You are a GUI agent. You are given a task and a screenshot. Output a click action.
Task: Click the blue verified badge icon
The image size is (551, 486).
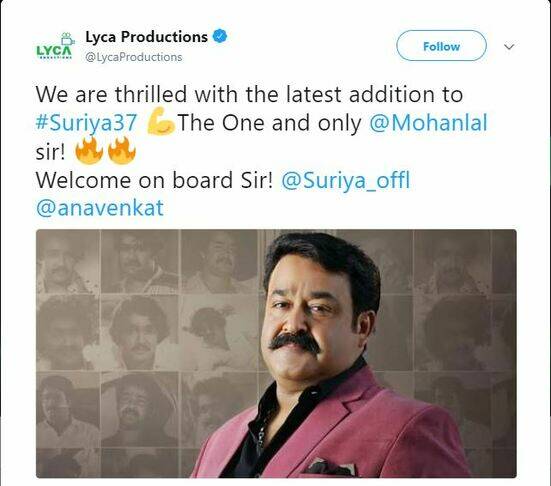point(220,36)
